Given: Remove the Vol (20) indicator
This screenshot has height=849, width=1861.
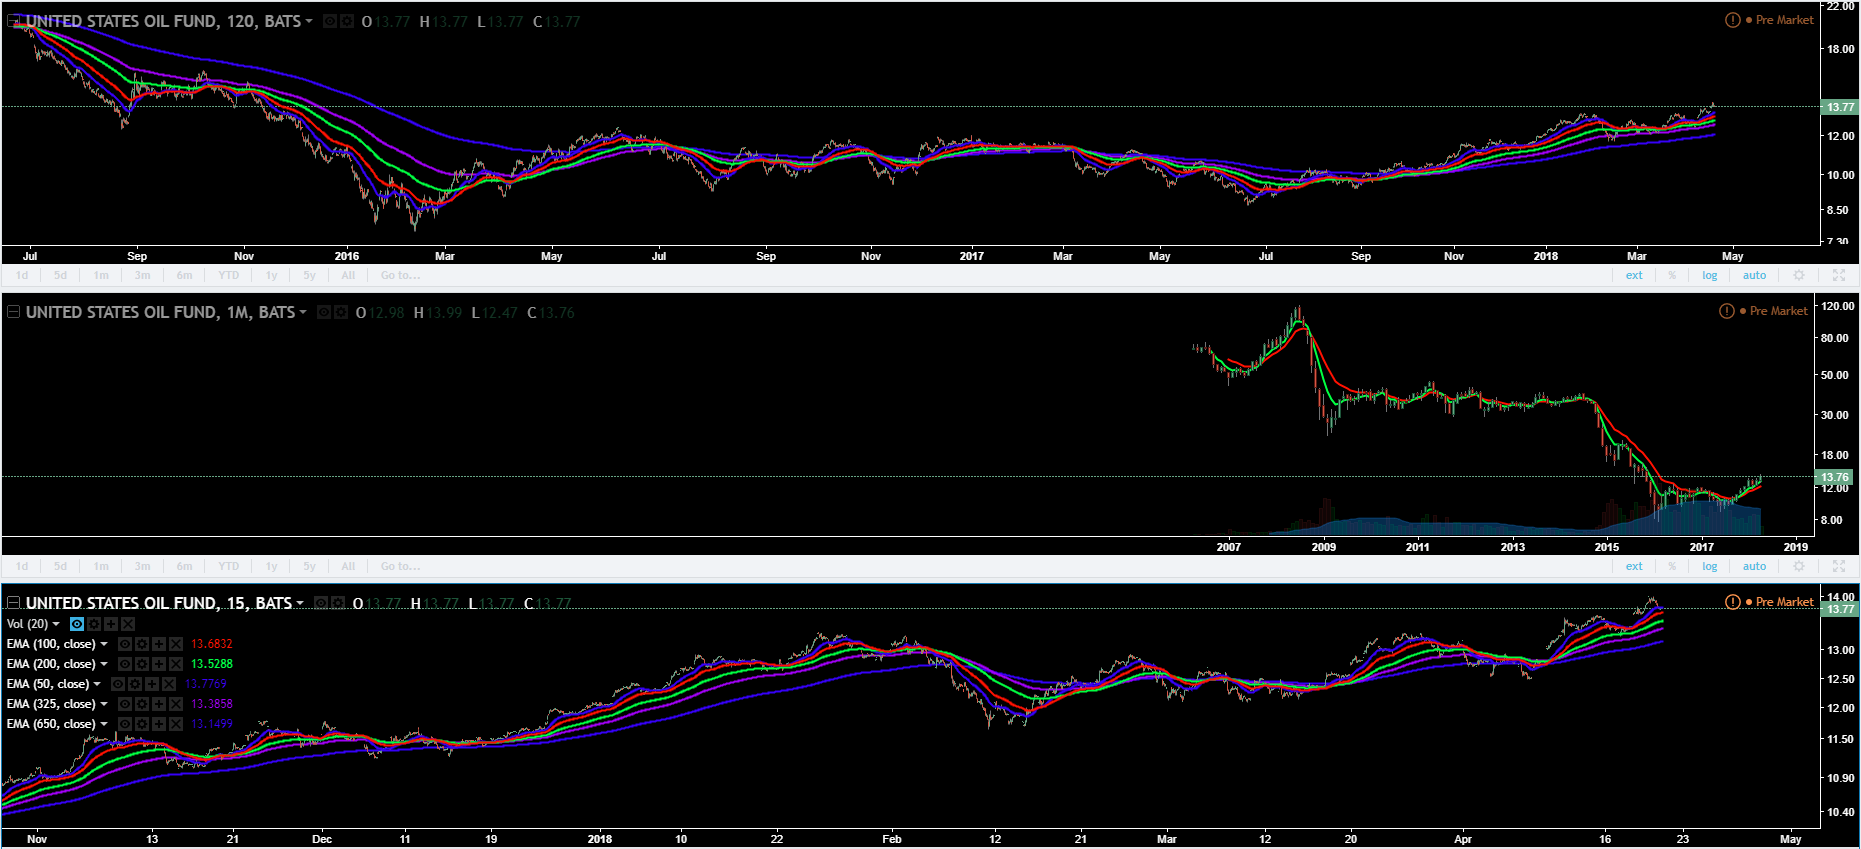Looking at the screenshot, I should click(x=127, y=624).
